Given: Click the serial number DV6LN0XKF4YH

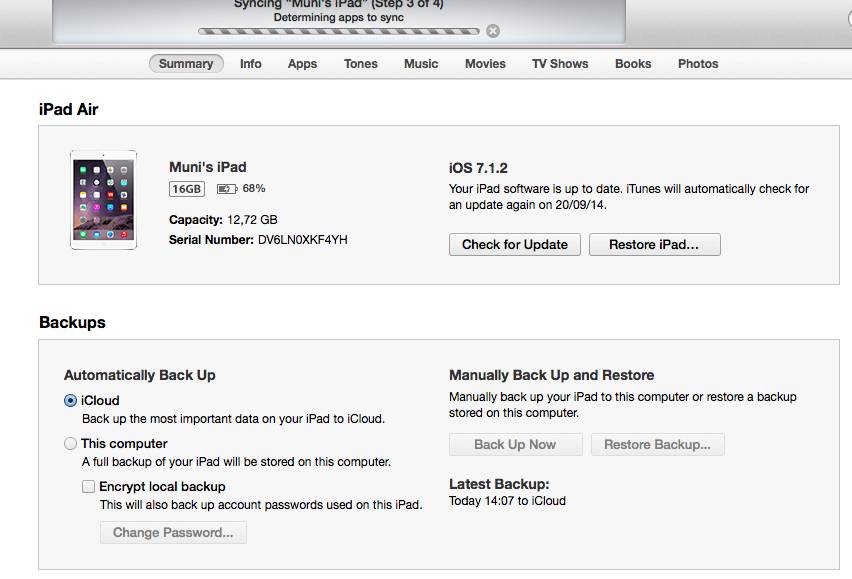Looking at the screenshot, I should click(x=303, y=240).
